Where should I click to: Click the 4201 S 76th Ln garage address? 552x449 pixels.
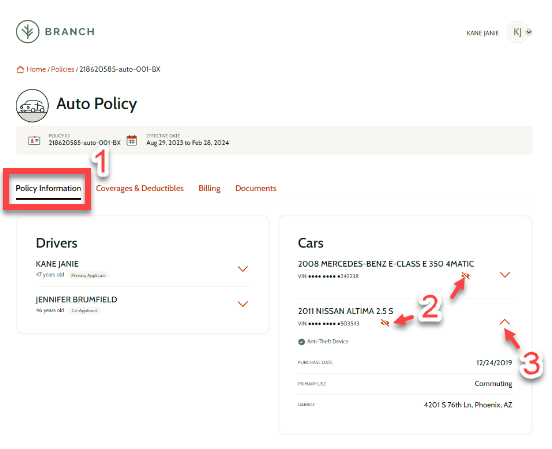(x=468, y=405)
